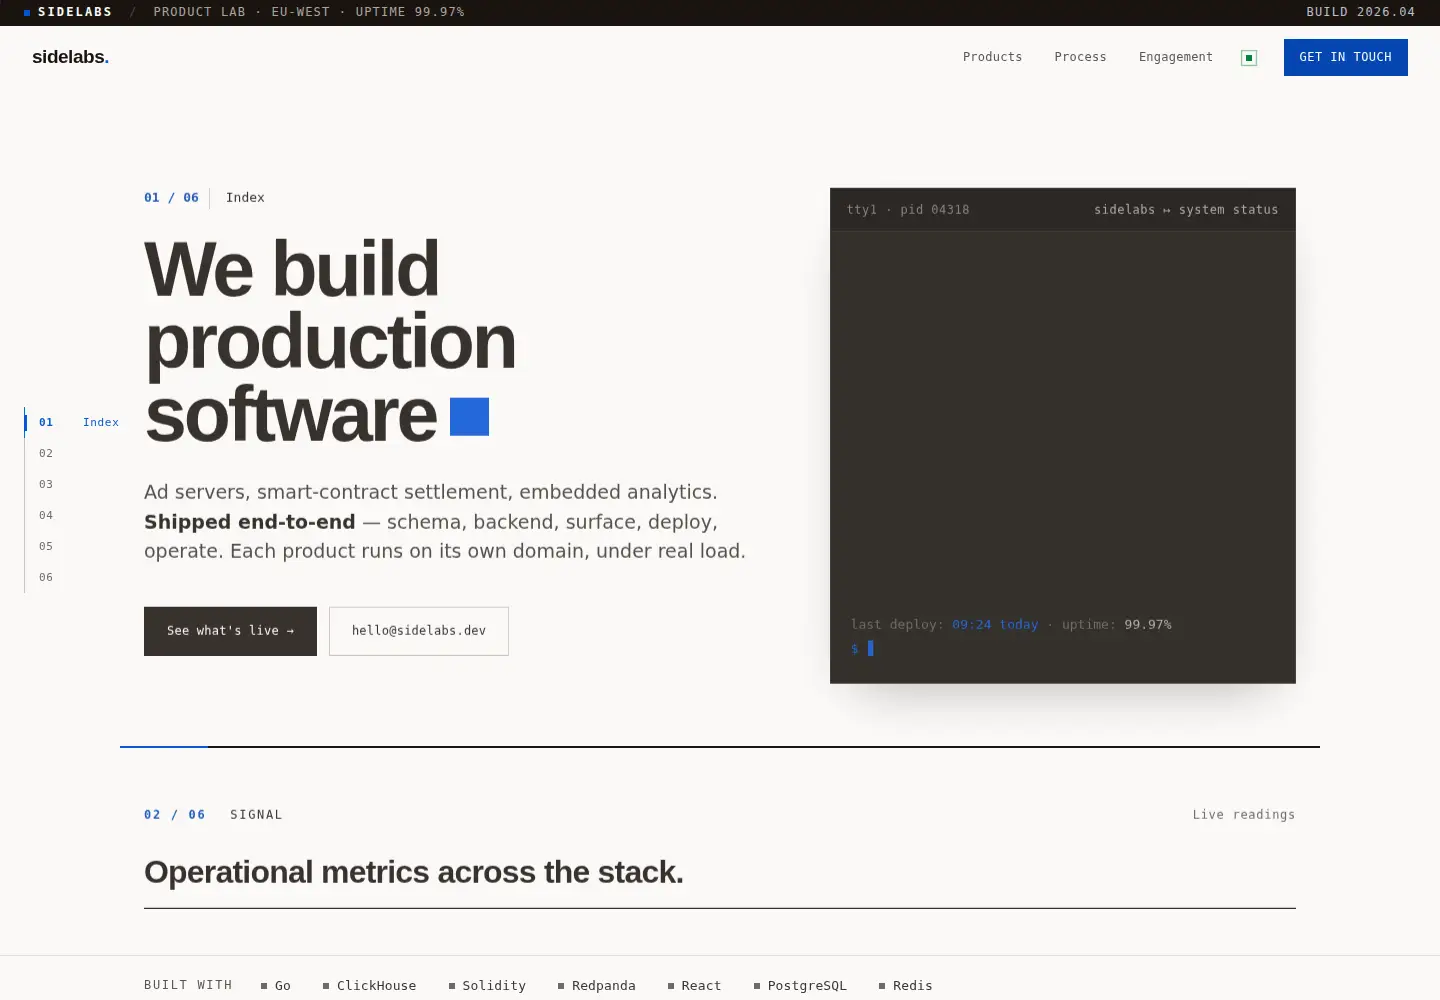Click 'sidelabs ↦ system status' terminal label
1440x1000 pixels.
(x=1186, y=210)
